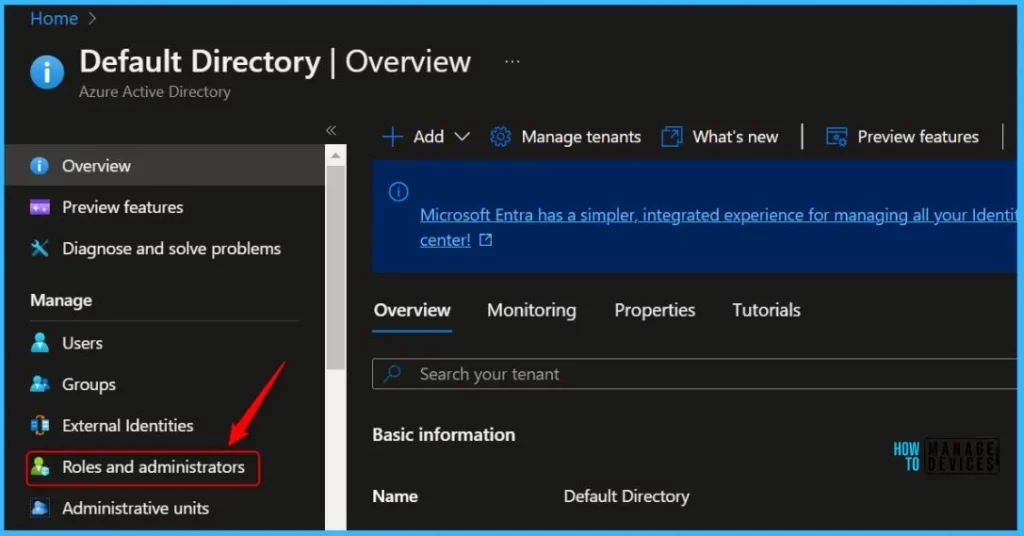Viewport: 1024px width, 536px height.
Task: Click the Basic information heading
Action: (x=443, y=435)
